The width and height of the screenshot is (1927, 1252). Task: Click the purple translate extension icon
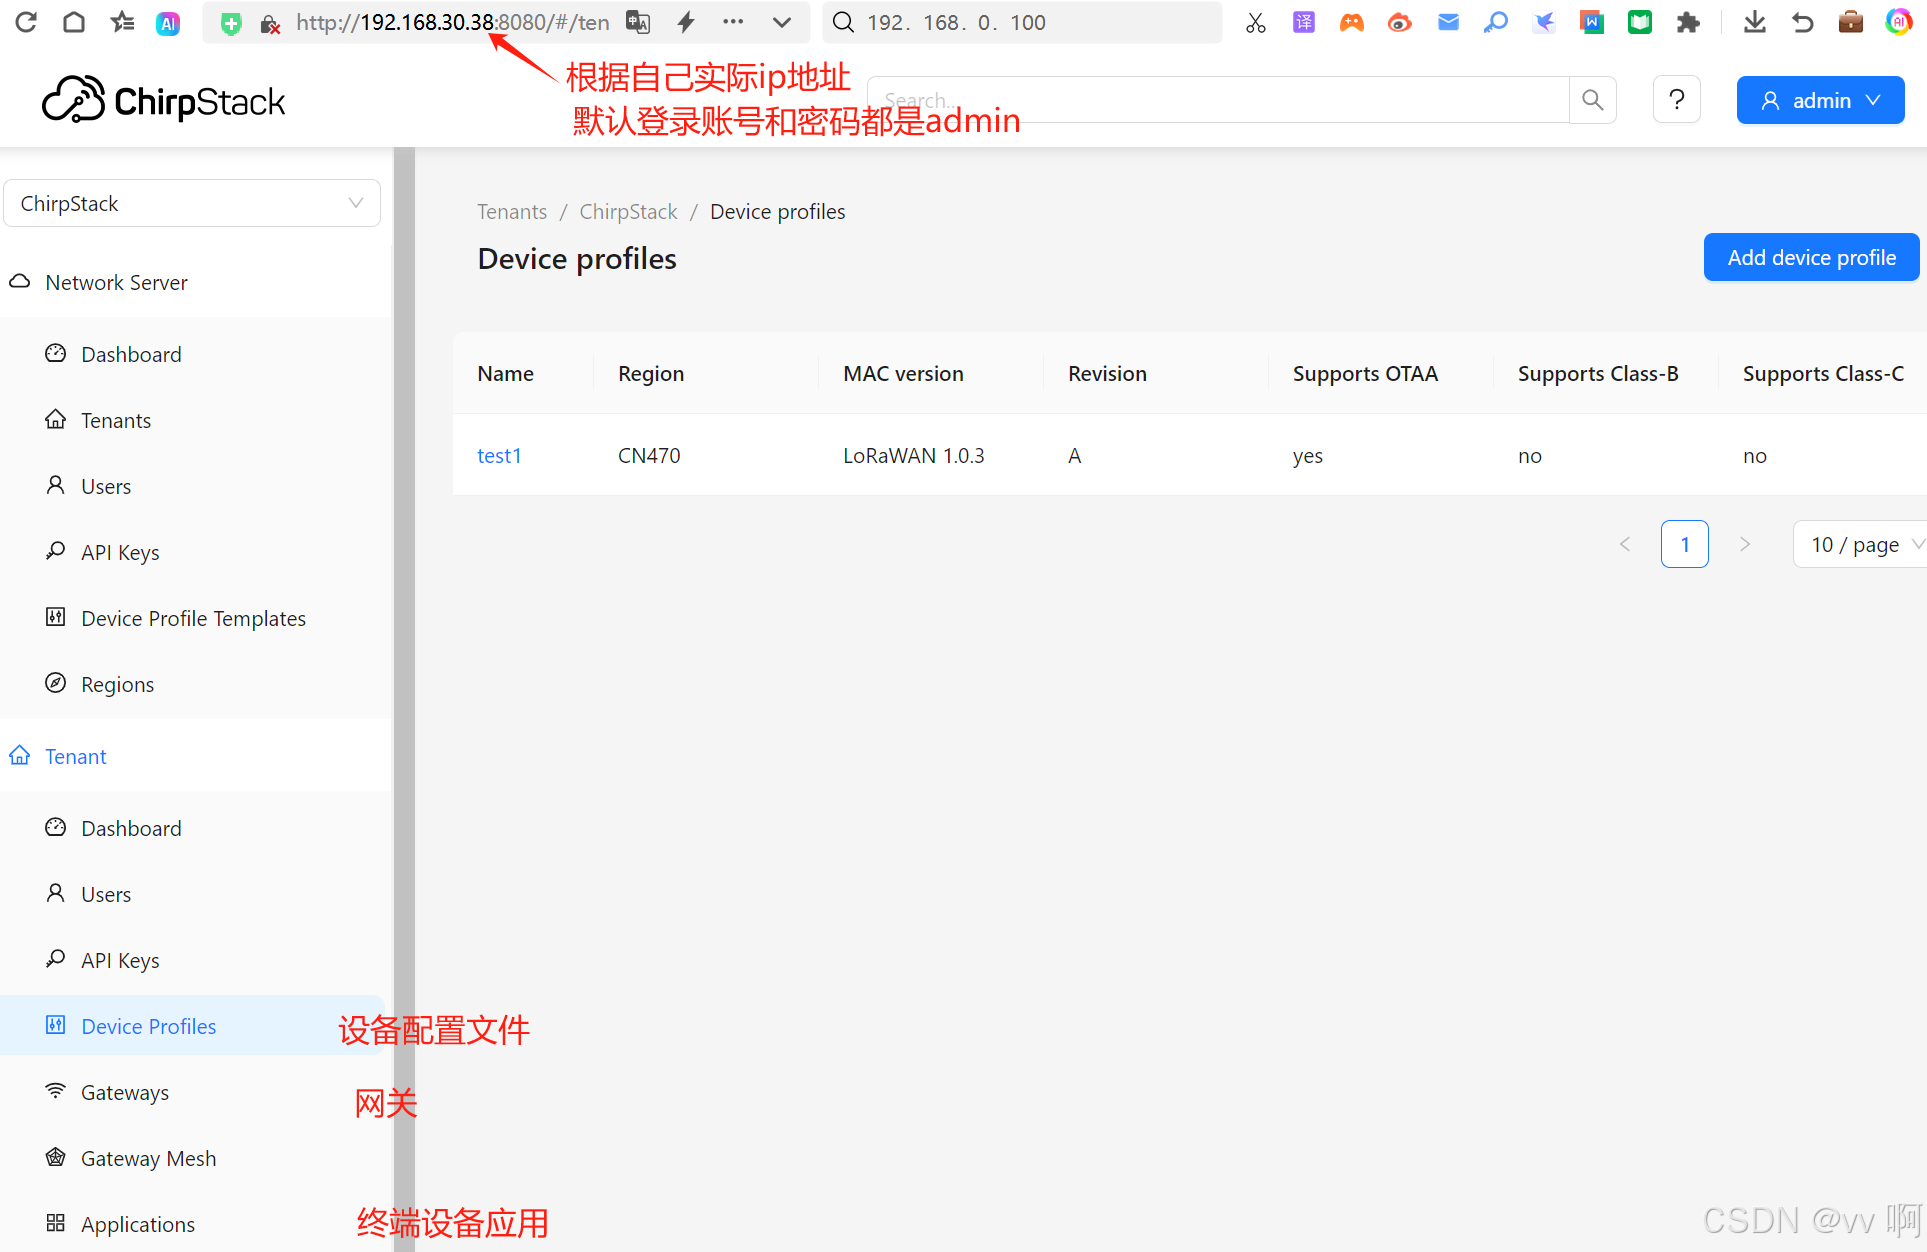coord(1304,22)
